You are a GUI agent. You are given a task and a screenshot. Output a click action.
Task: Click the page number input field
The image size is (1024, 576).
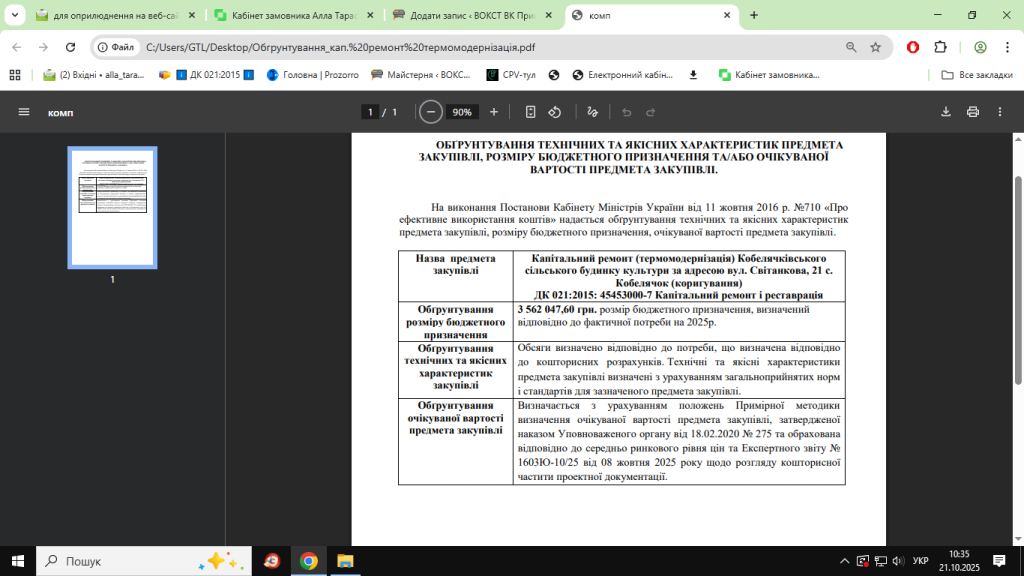coord(370,112)
